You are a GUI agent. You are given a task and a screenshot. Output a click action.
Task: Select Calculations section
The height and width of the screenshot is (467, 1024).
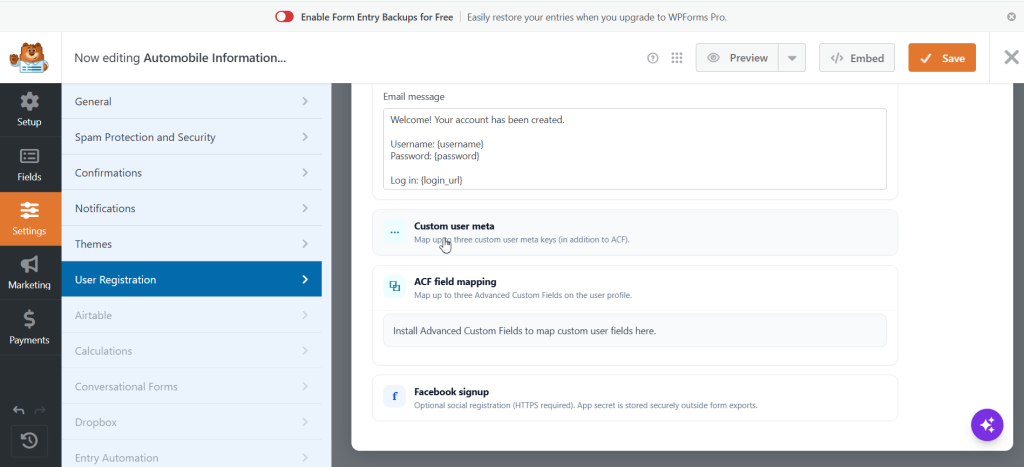coord(191,351)
